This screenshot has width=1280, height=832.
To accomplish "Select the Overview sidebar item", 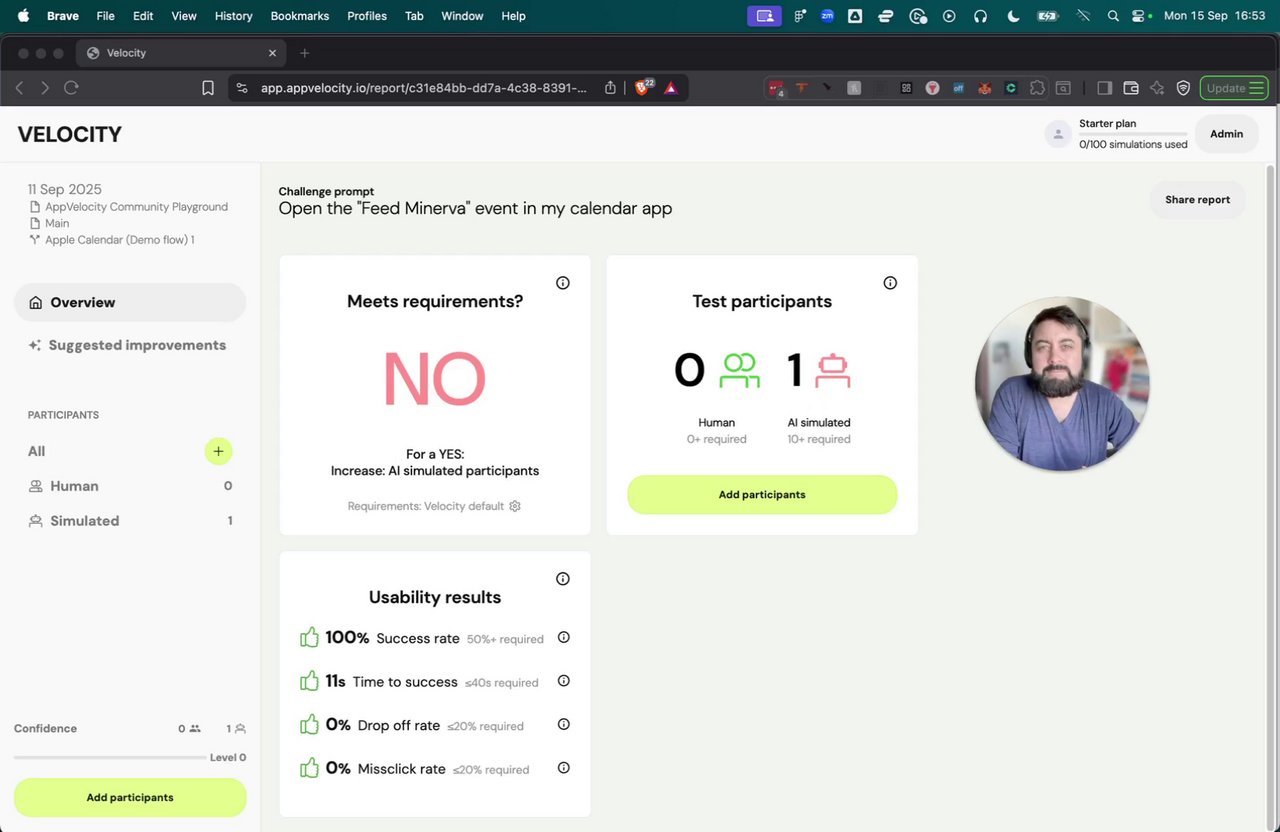I will [x=130, y=302].
